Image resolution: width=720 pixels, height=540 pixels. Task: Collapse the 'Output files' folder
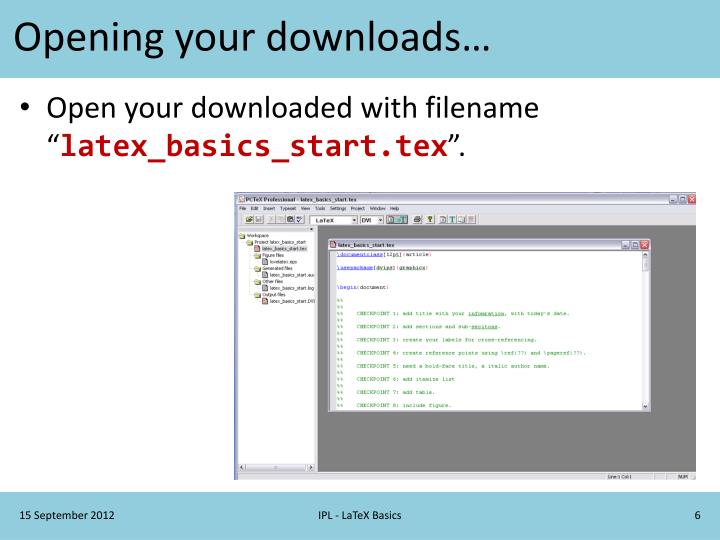(x=258, y=295)
